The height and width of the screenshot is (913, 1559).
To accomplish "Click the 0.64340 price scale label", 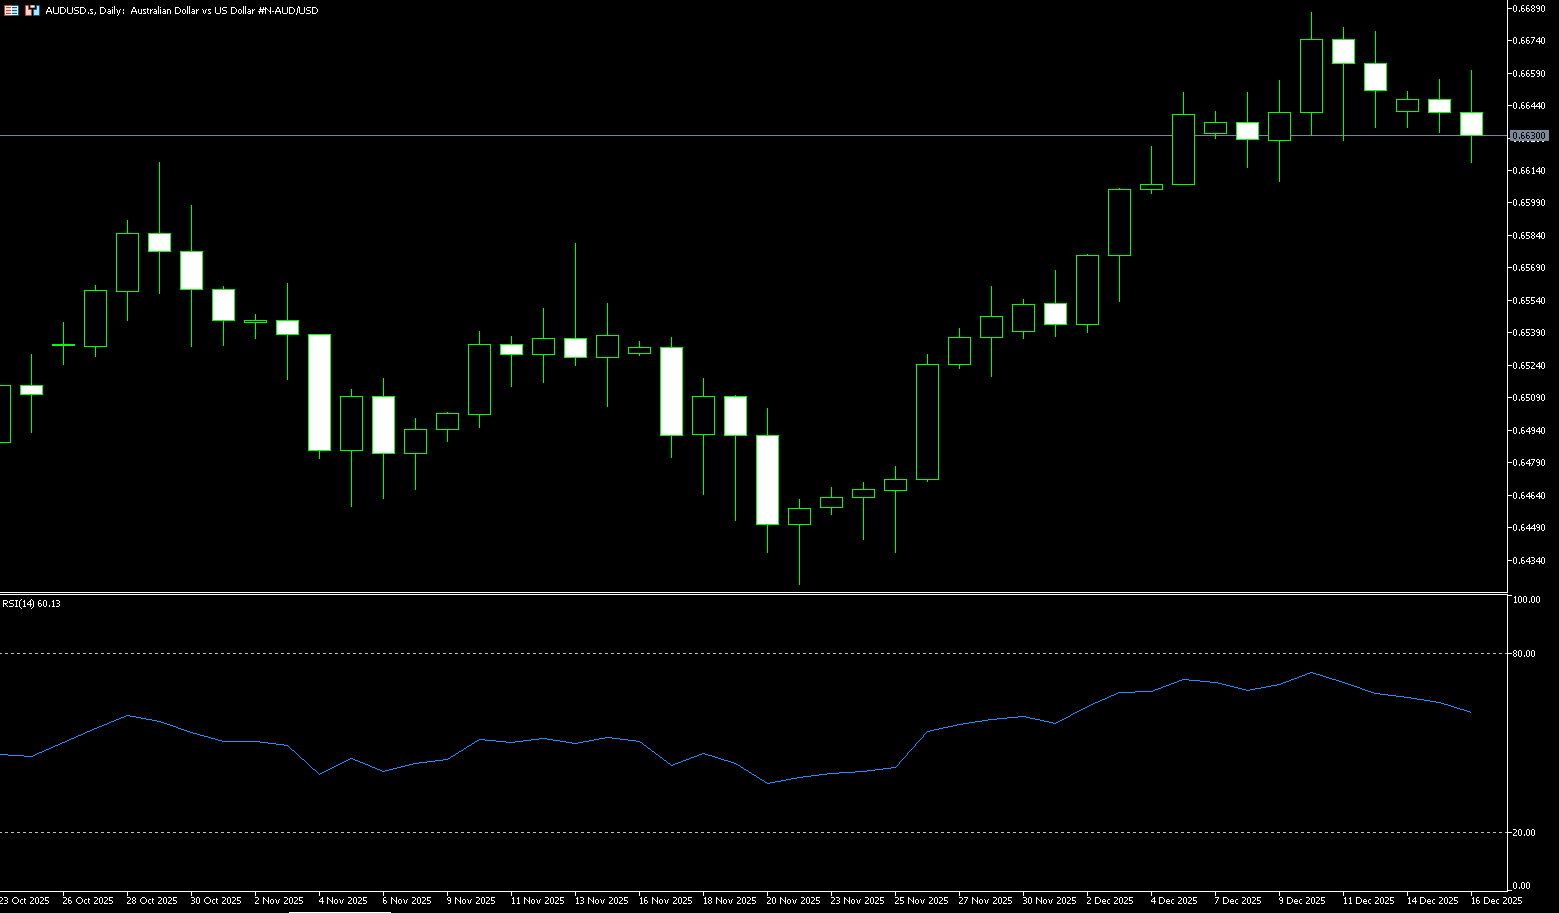I will click(1530, 561).
